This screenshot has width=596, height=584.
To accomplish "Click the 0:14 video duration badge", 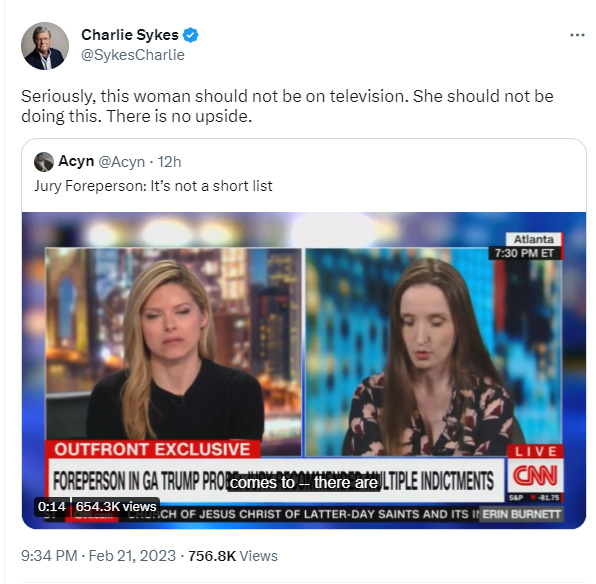I will [x=52, y=507].
